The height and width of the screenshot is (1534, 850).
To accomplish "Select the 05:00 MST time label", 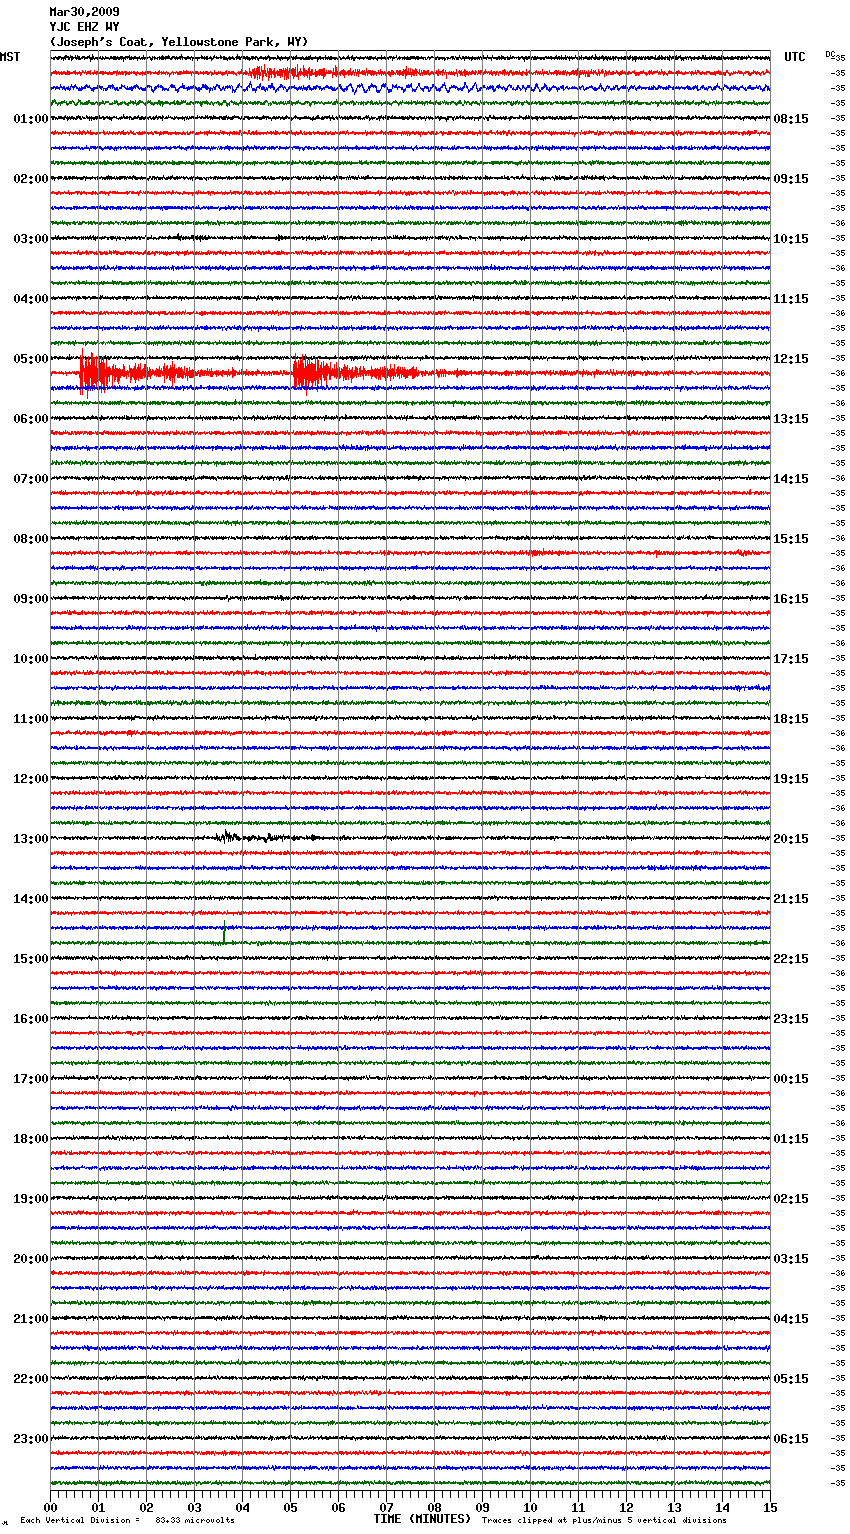I will [31, 359].
